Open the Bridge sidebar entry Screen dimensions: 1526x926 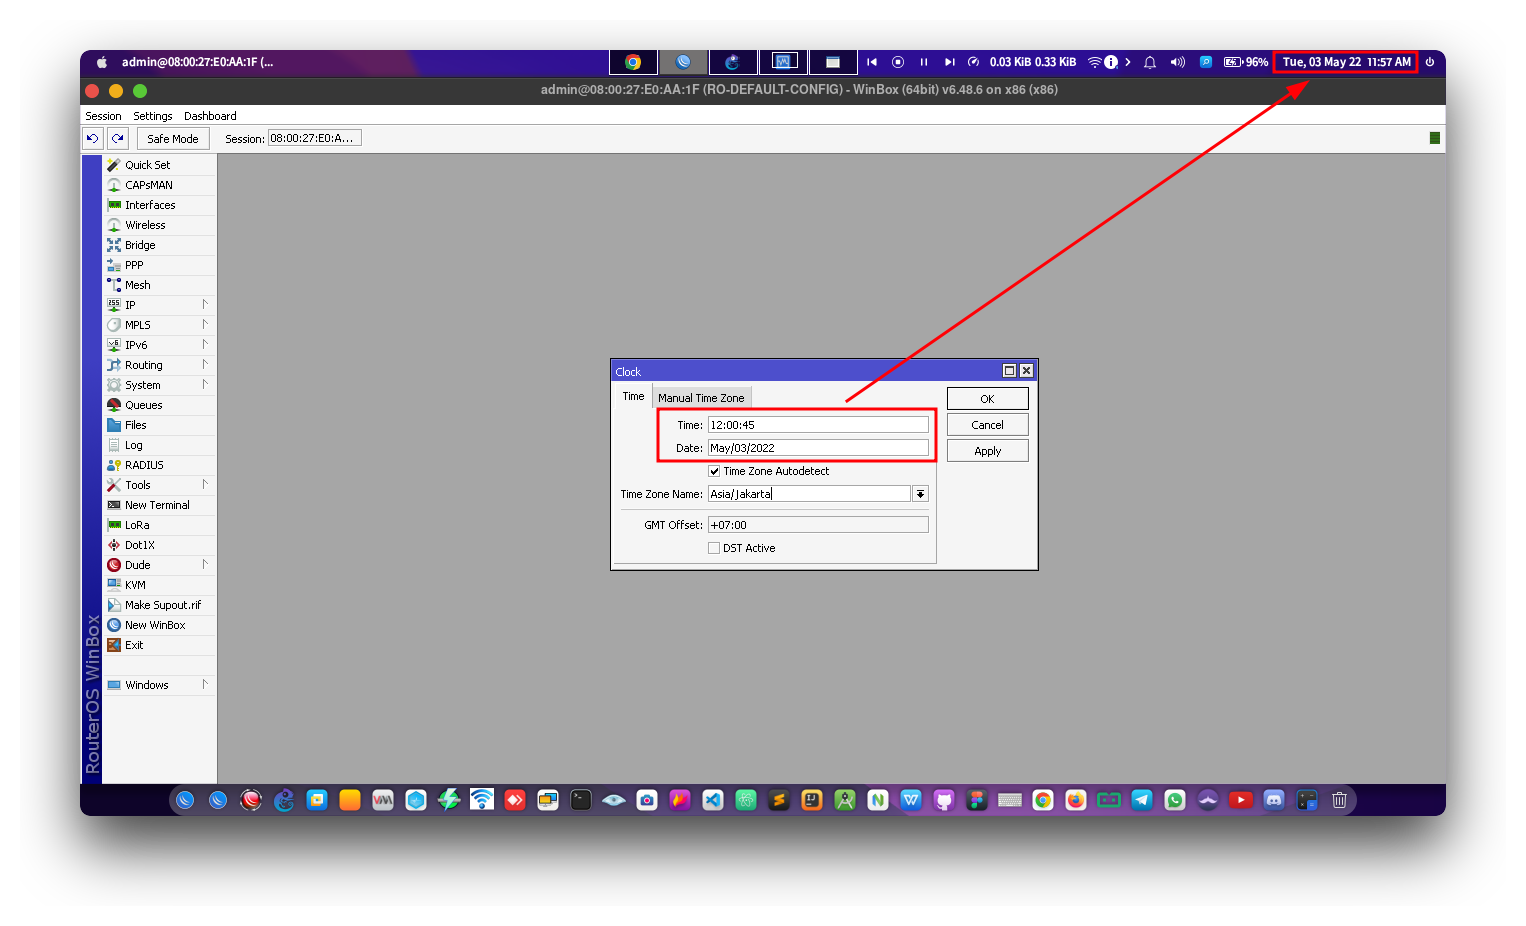pyautogui.click(x=140, y=245)
